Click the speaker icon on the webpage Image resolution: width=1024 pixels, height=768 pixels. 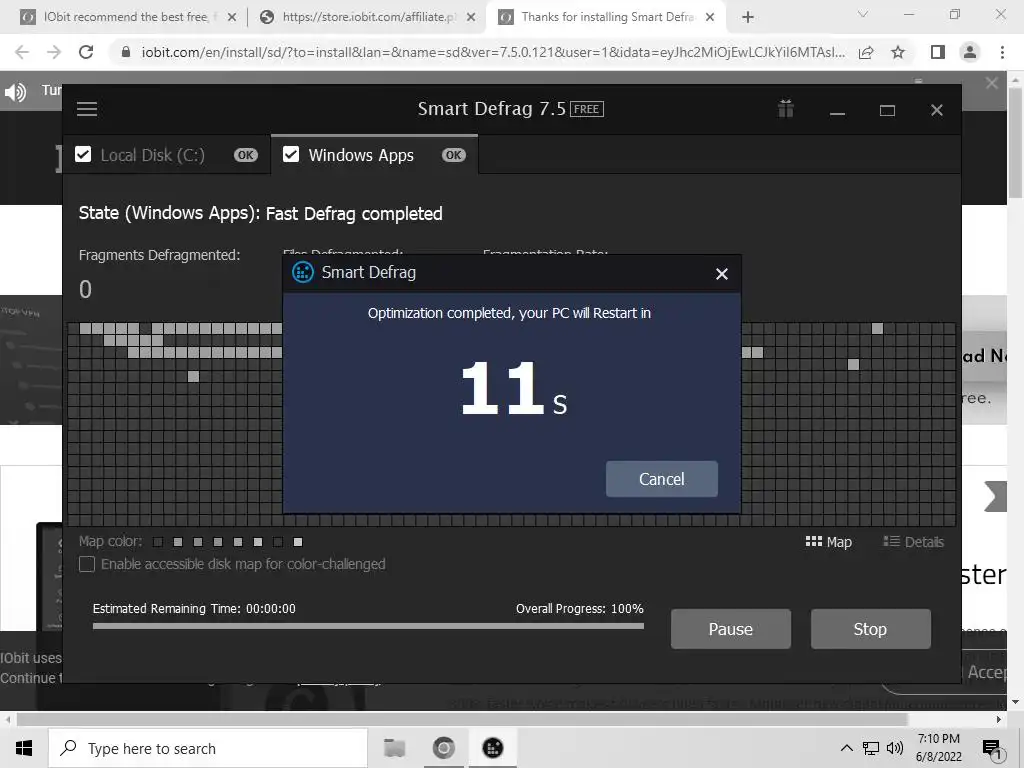[x=15, y=92]
